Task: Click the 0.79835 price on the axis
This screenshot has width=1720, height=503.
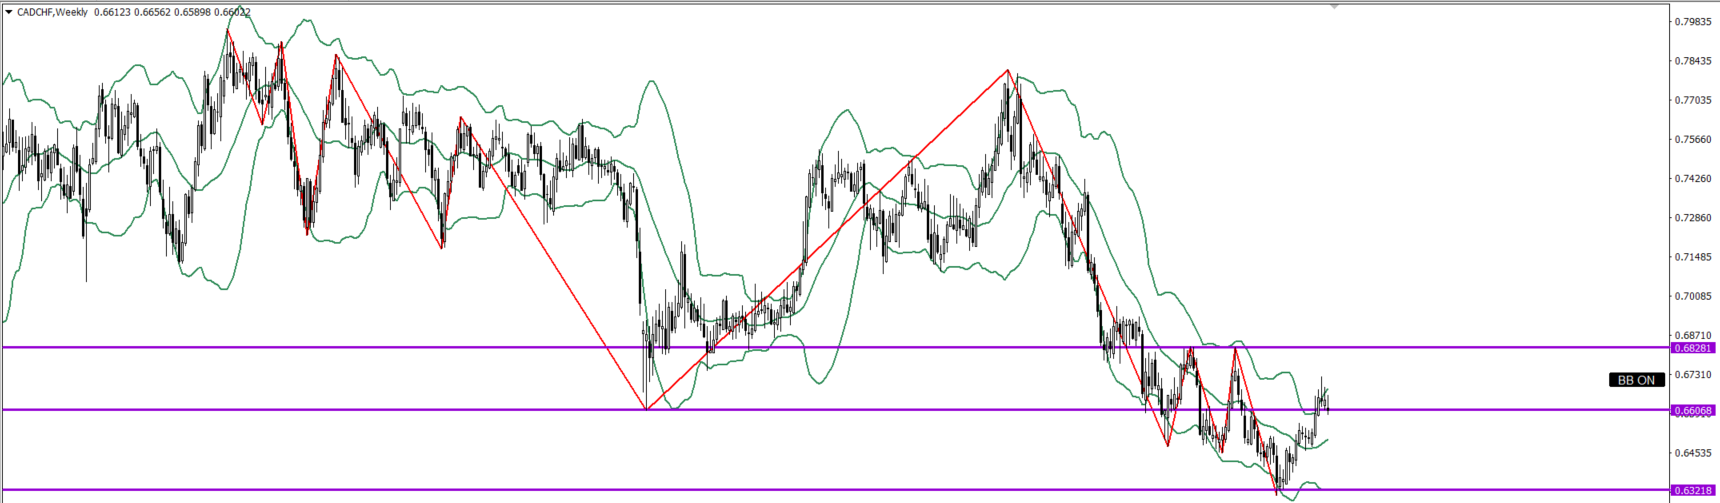Action: click(x=1693, y=21)
